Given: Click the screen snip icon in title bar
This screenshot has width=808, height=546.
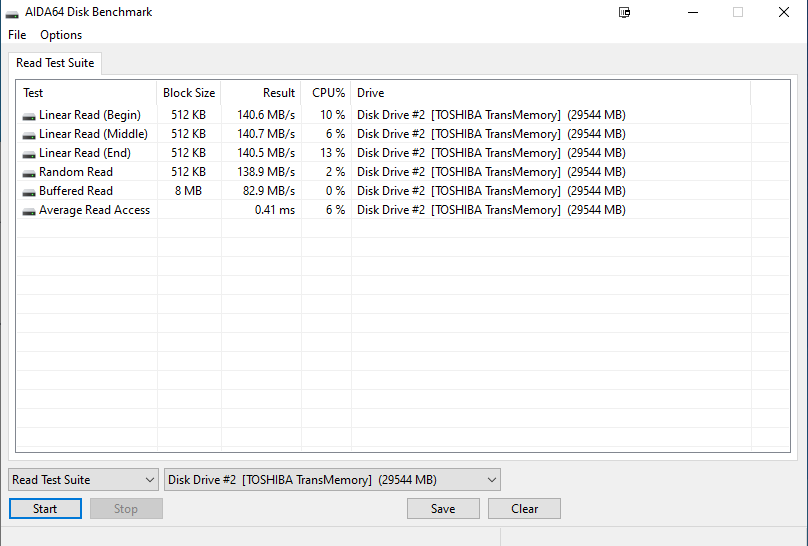Looking at the screenshot, I should [624, 12].
